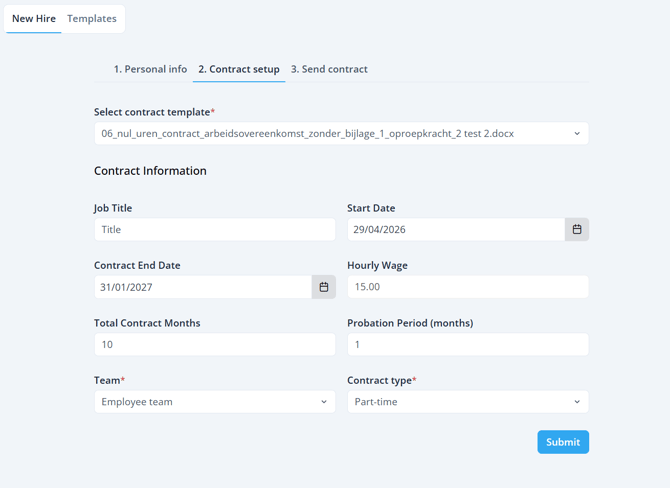Click the Team field label
Screen dimensions: 670x488
[109, 380]
